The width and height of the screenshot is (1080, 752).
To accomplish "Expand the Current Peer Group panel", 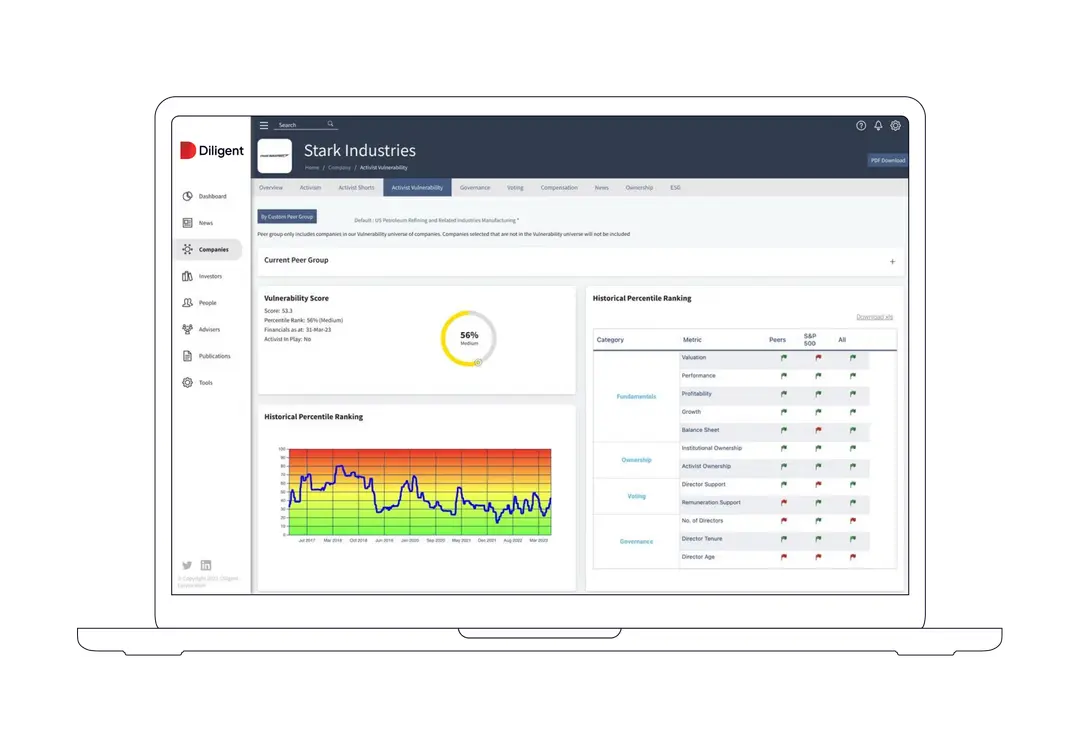I will 892,261.
